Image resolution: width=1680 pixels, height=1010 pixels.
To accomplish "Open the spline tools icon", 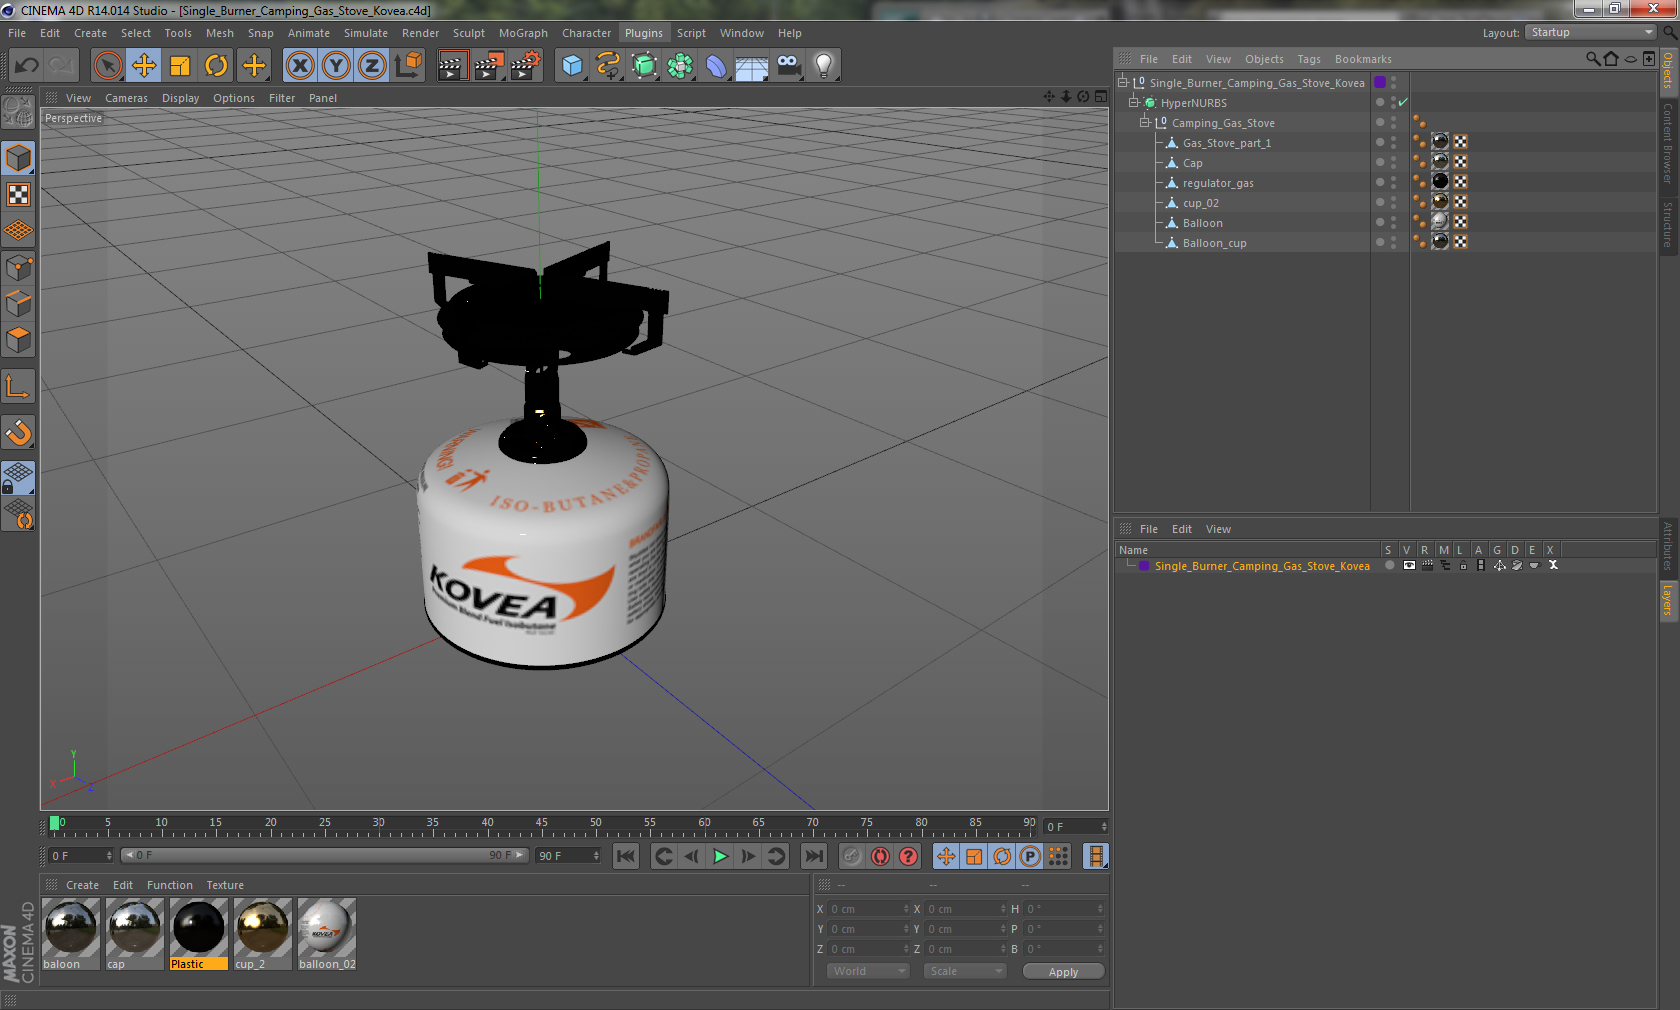I will coord(608,66).
